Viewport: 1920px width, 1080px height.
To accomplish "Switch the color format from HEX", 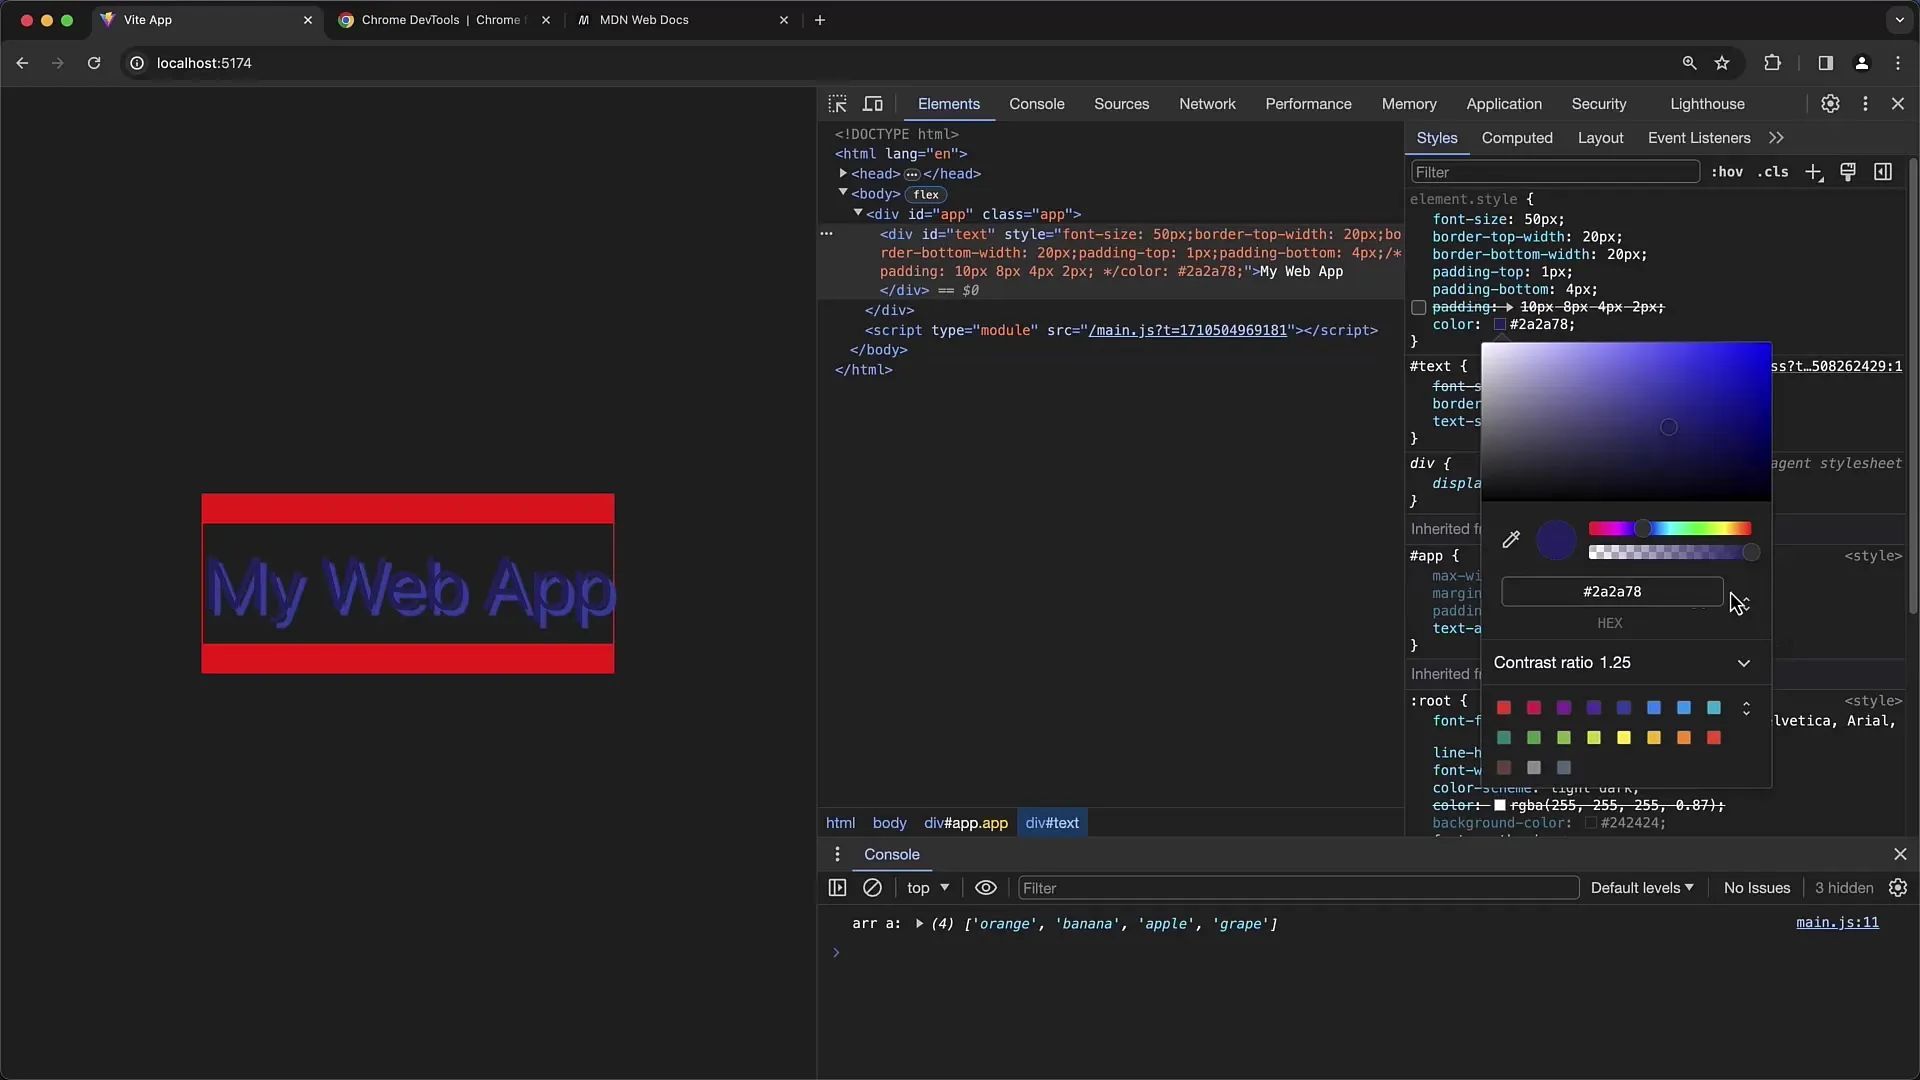I will tap(1744, 602).
